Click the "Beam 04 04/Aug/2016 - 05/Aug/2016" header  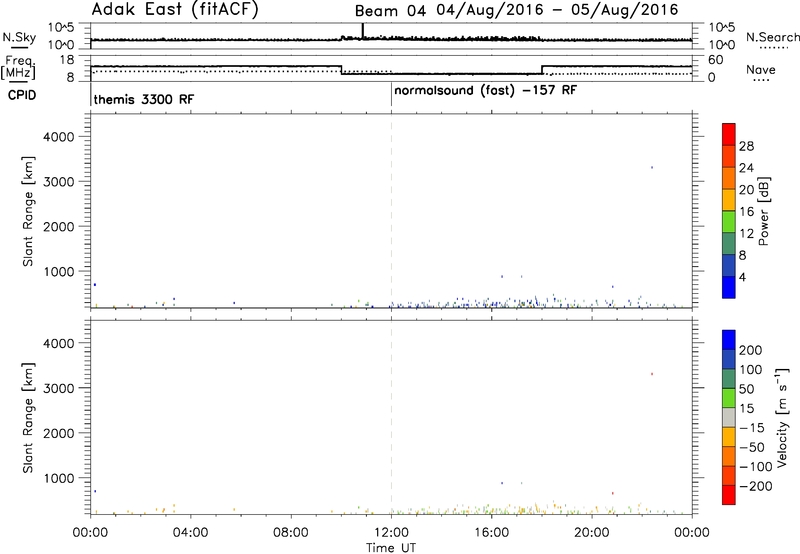[516, 10]
